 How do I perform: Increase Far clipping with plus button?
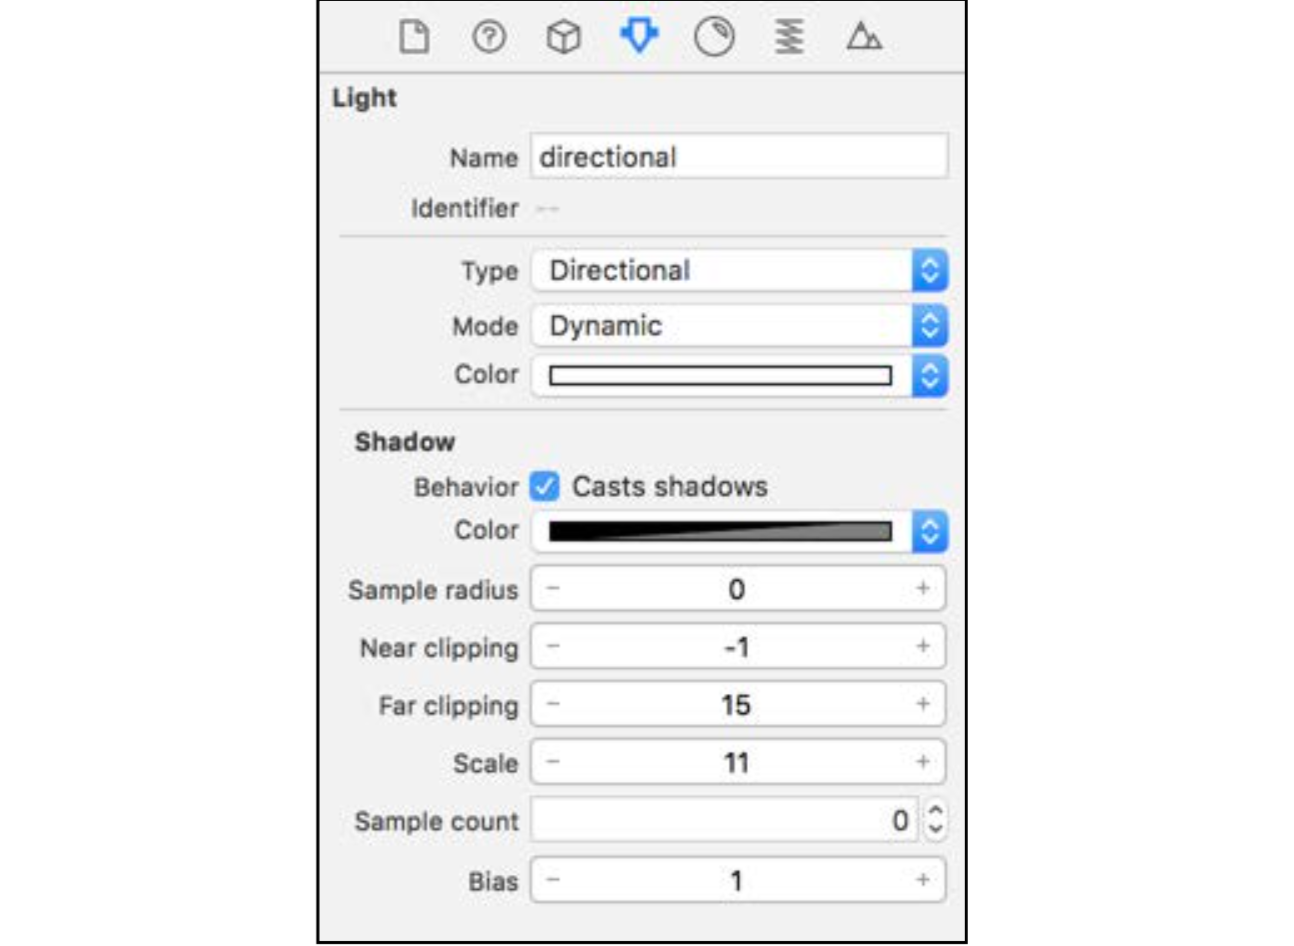(923, 704)
